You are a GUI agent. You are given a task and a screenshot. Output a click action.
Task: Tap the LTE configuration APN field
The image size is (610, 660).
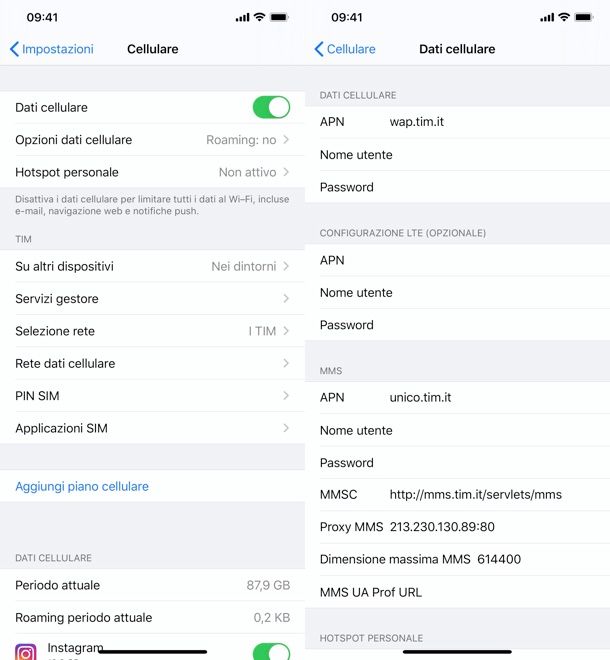[x=457, y=260]
